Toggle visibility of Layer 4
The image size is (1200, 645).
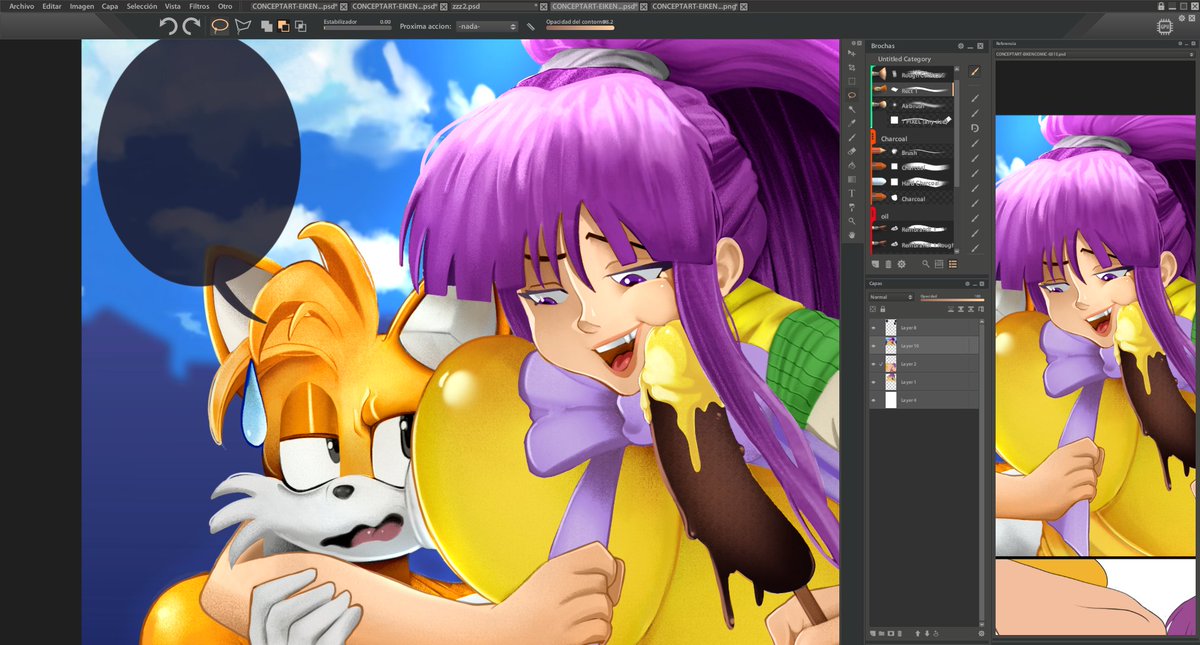coord(873,400)
